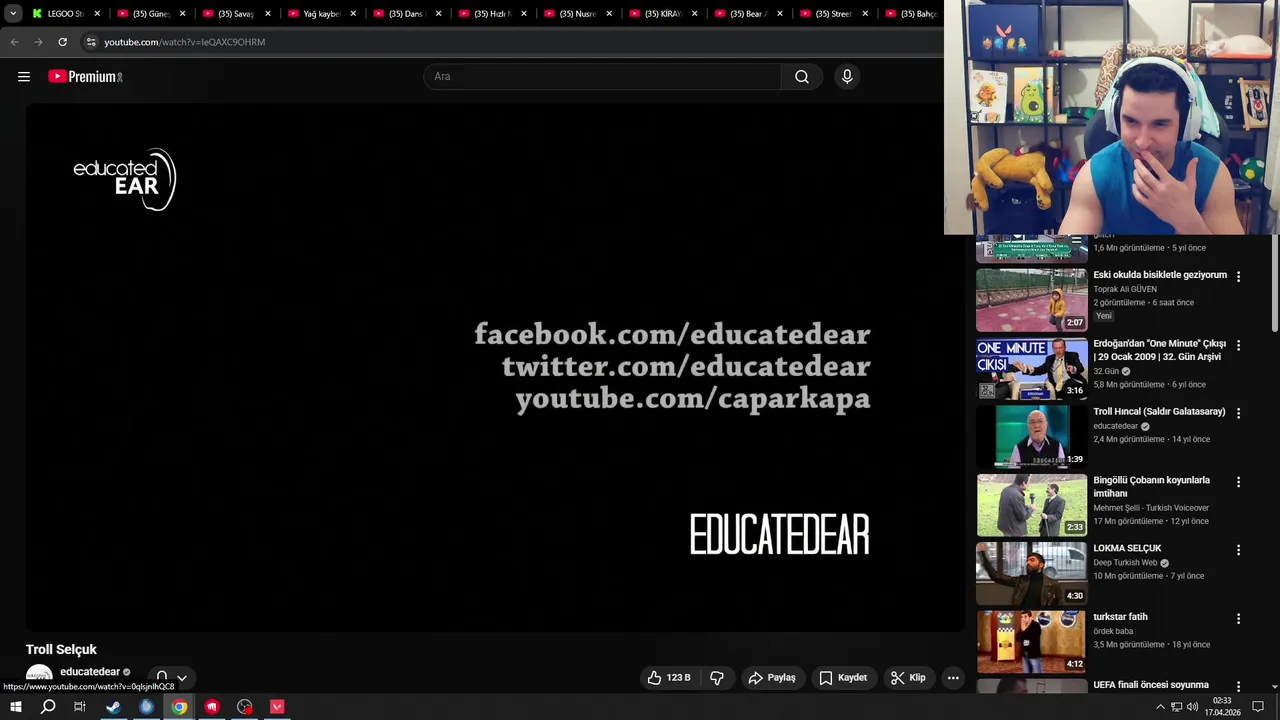The image size is (1280, 720).
Task: Go to YouTube Premium home logo
Action: tap(85, 76)
